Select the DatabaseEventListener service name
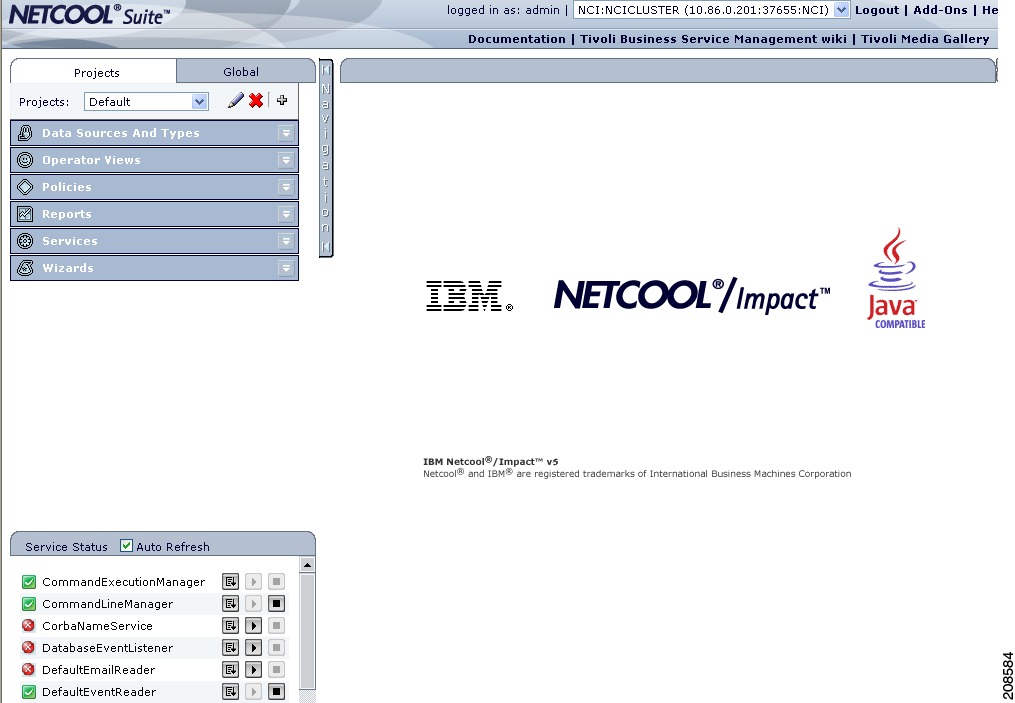 pyautogui.click(x=107, y=648)
